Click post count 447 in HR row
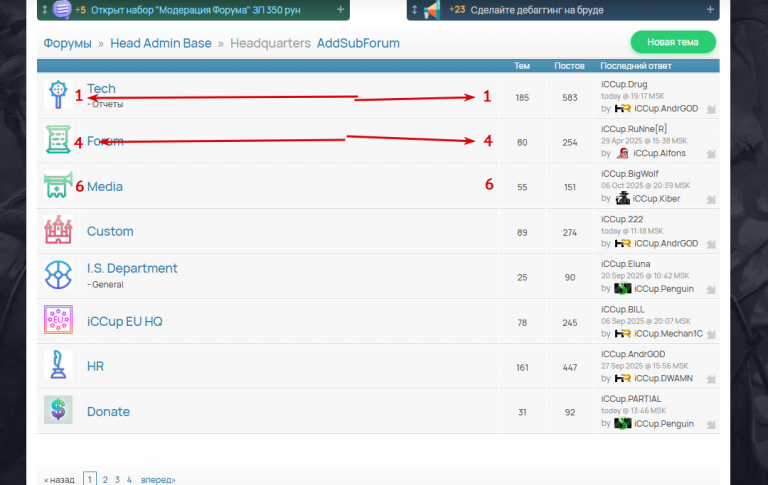The height and width of the screenshot is (485, 768). point(570,367)
